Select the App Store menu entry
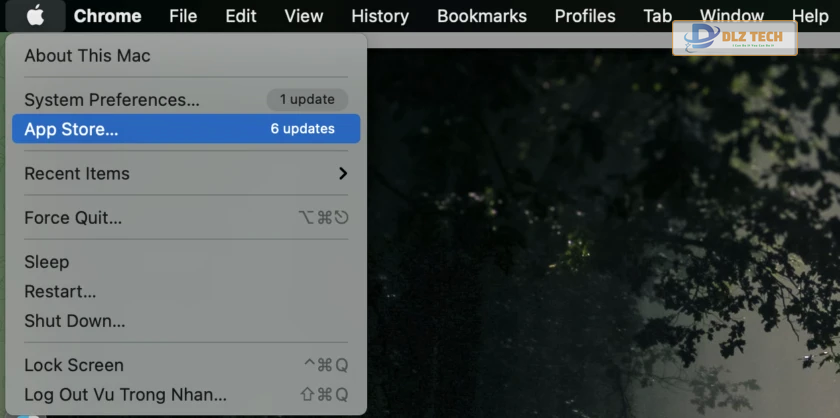The height and width of the screenshot is (418, 840). pyautogui.click(x=186, y=129)
